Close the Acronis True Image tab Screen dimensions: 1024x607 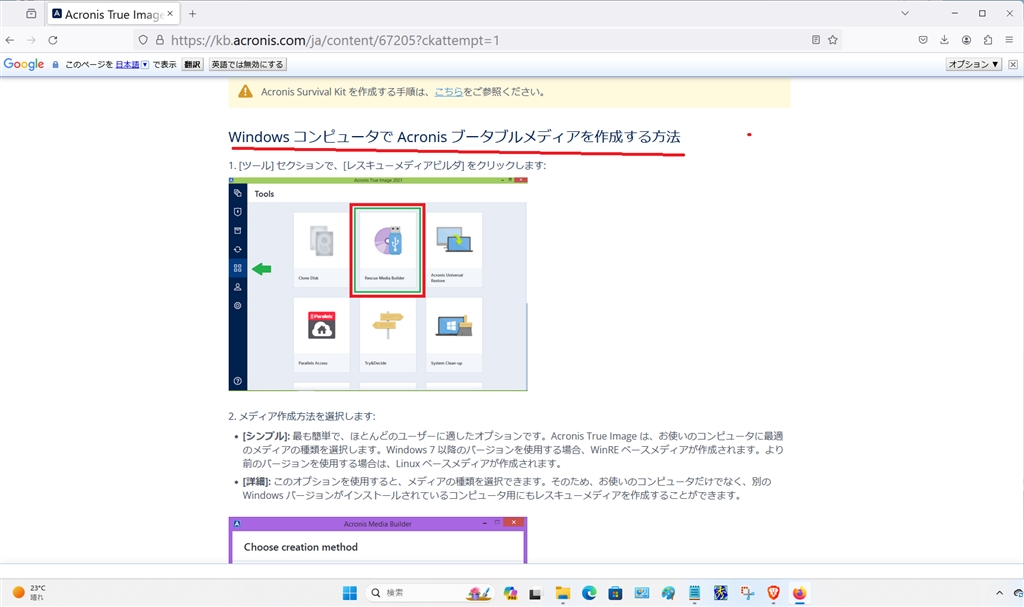coord(170,14)
